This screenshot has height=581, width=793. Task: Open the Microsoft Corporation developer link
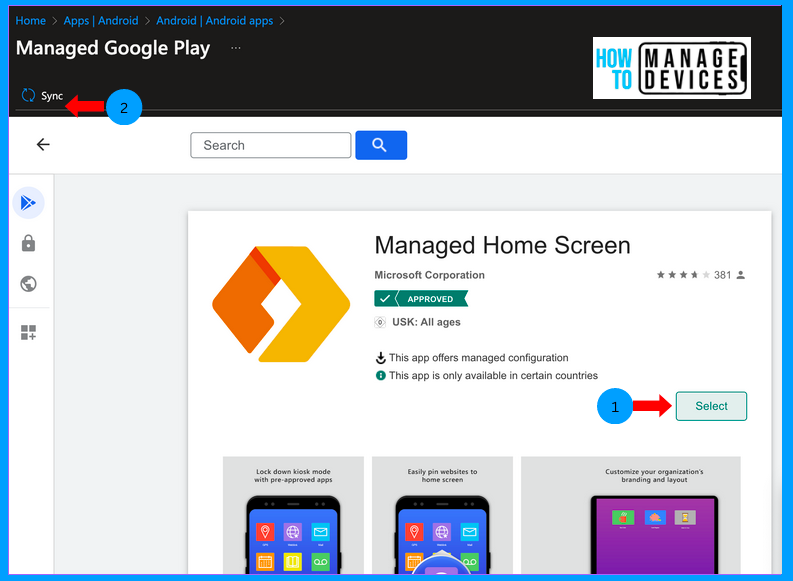429,275
